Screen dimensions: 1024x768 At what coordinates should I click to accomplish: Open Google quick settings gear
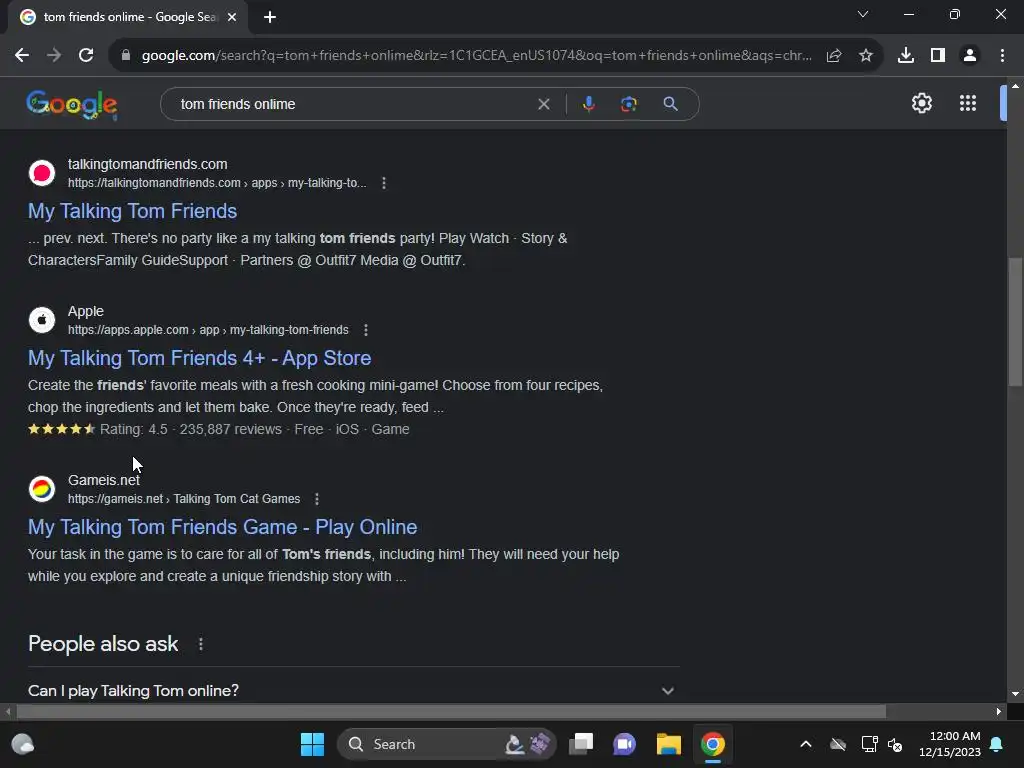point(921,103)
